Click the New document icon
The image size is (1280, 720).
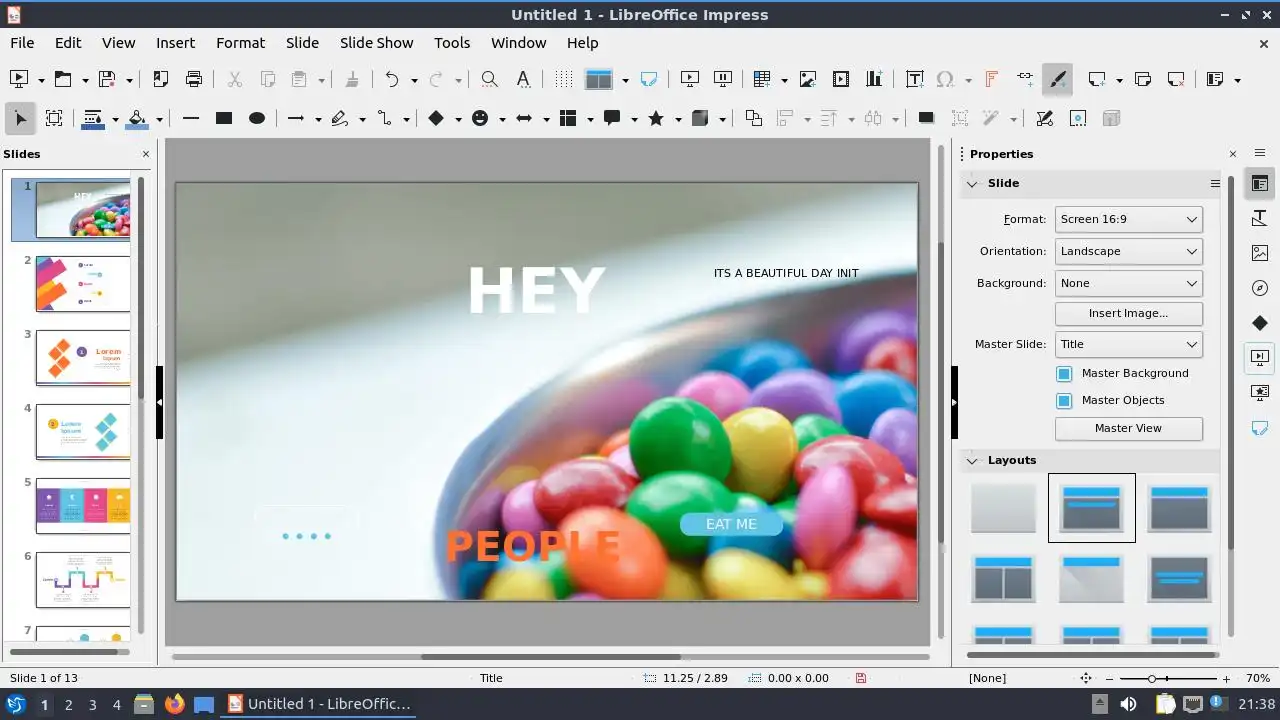click(18, 79)
